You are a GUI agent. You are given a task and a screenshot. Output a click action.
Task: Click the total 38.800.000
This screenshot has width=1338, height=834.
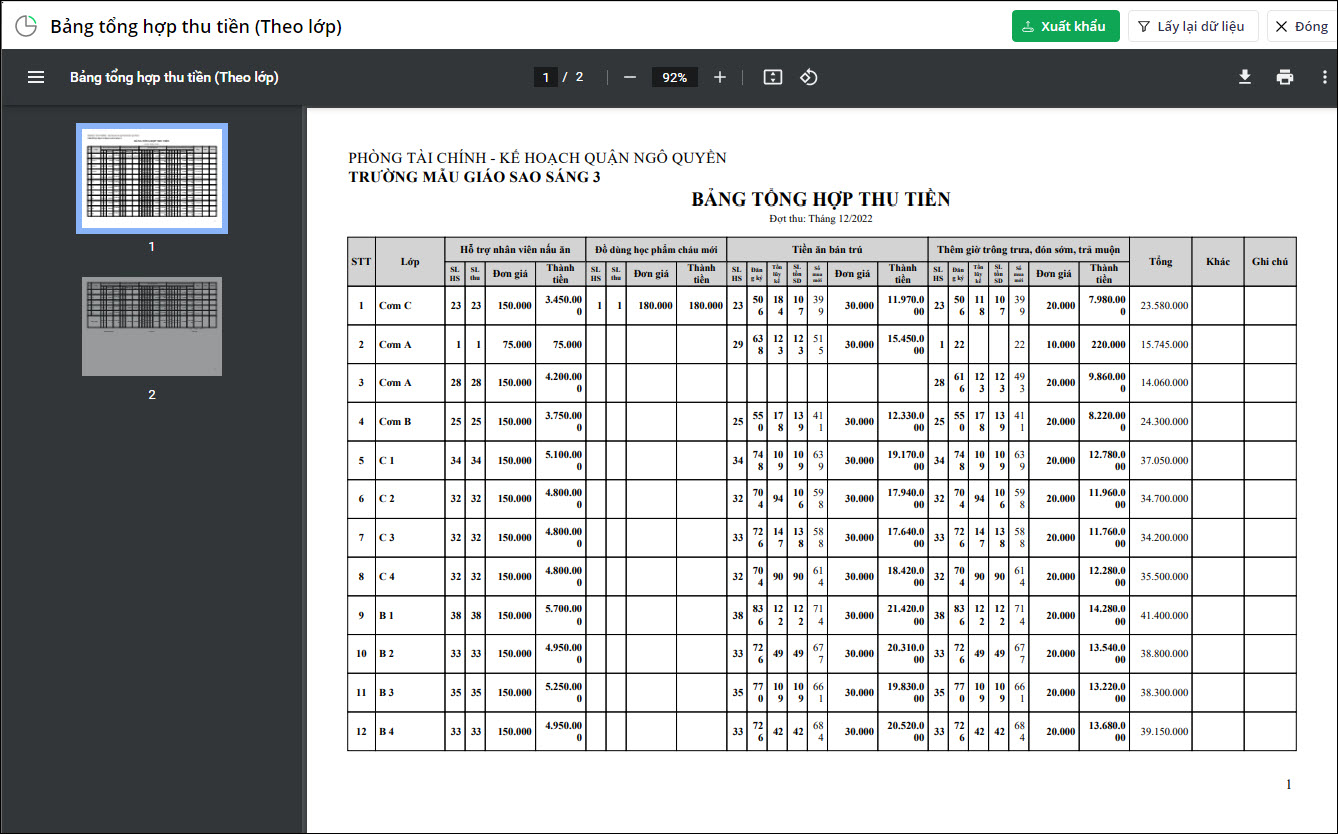[1164, 653]
